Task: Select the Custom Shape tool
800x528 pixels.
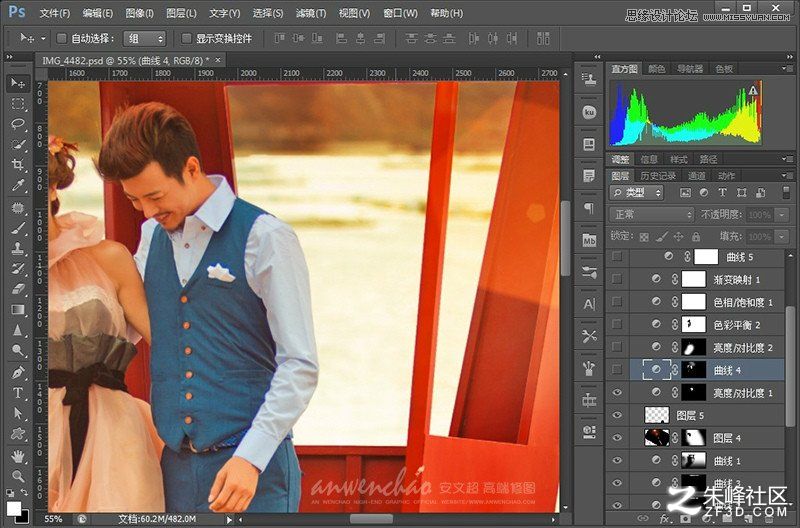Action: coord(18,434)
